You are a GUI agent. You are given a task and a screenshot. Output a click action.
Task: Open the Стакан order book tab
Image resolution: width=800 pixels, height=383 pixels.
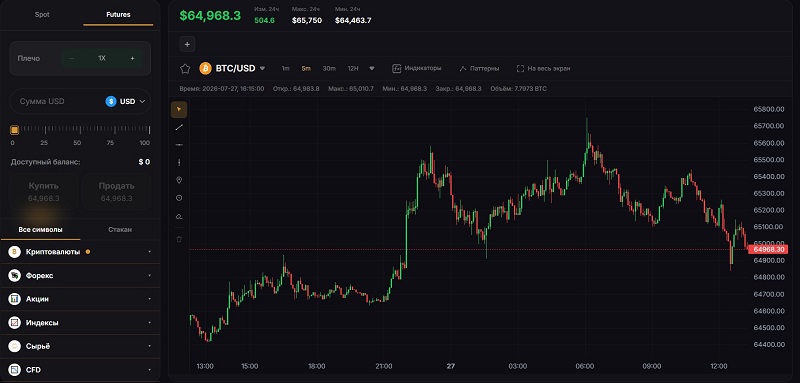(120, 229)
